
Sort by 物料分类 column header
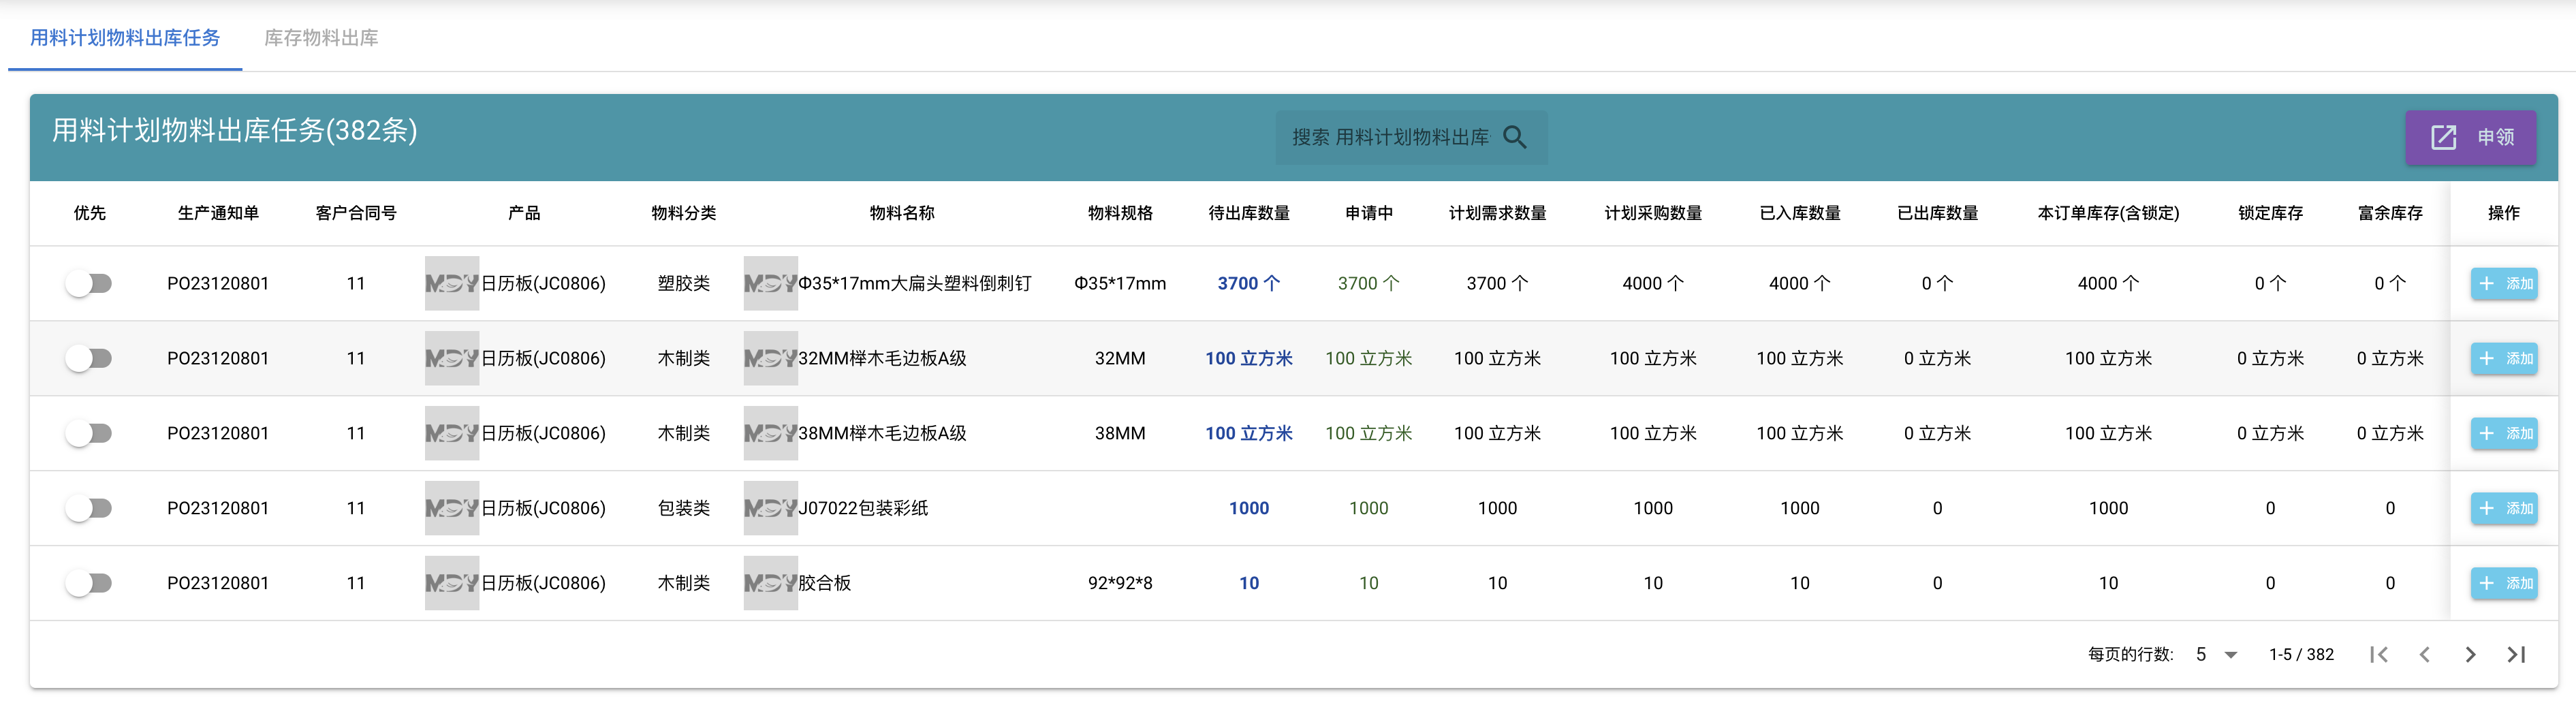[683, 213]
